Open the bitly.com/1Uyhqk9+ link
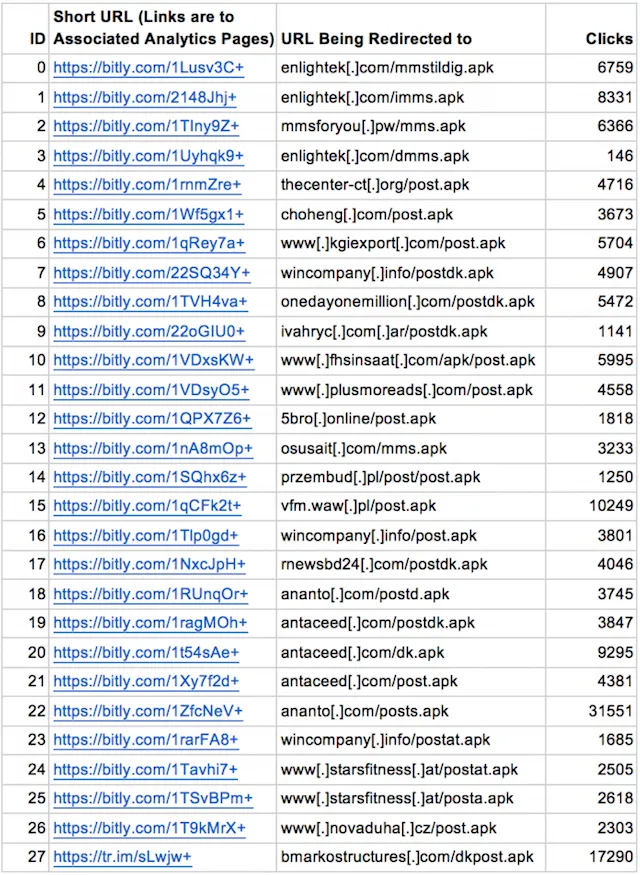This screenshot has width=640, height=875. click(148, 156)
